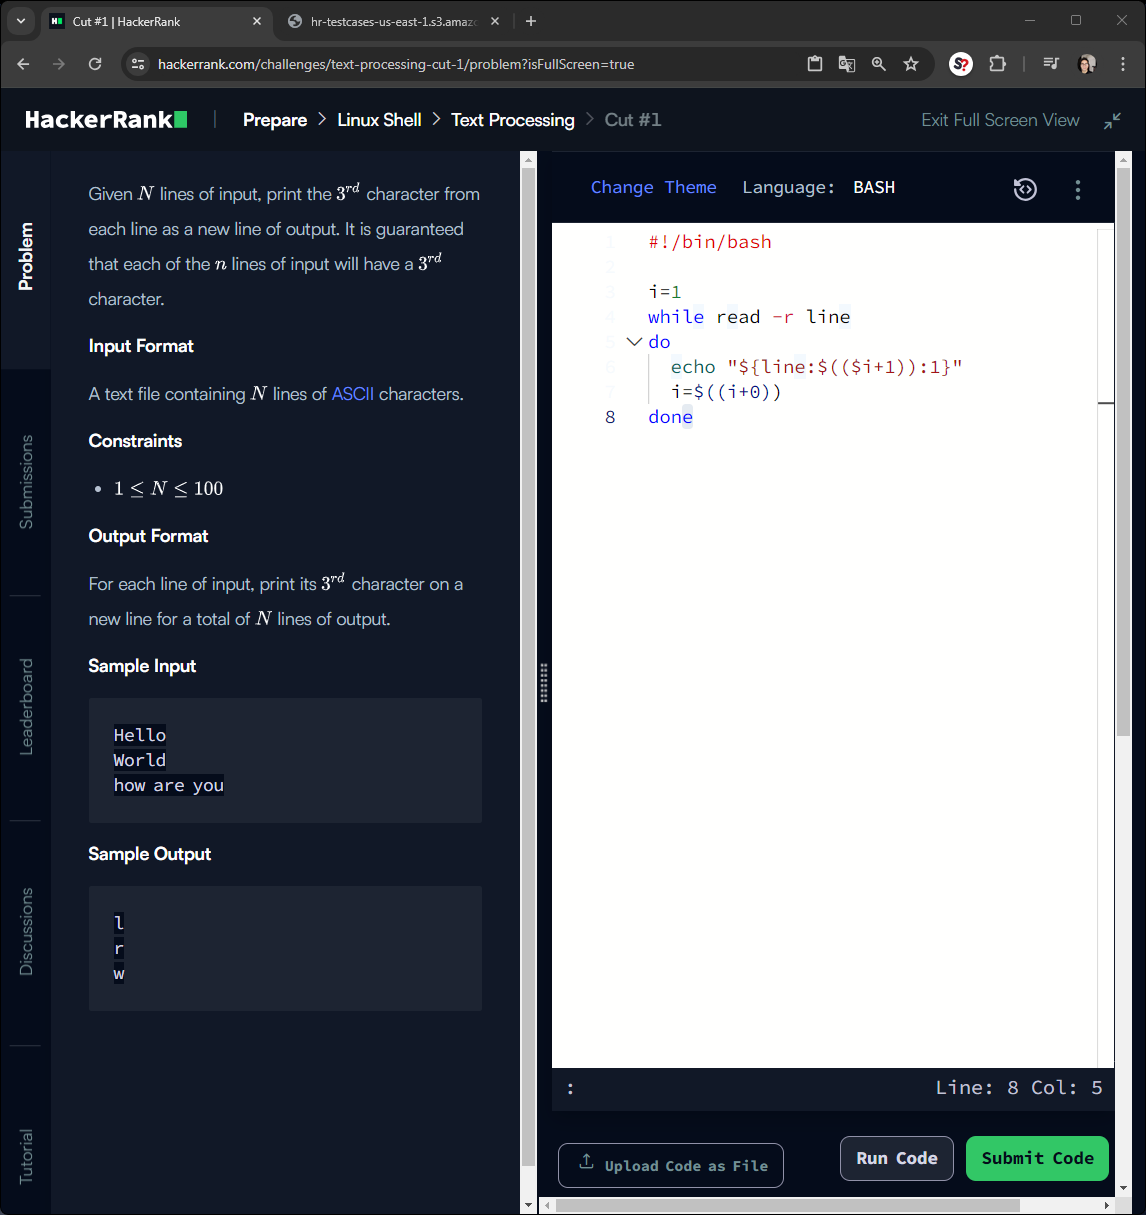The height and width of the screenshot is (1215, 1146).
Task: Go to the Text Processing breadcrumb
Action: pyautogui.click(x=513, y=120)
